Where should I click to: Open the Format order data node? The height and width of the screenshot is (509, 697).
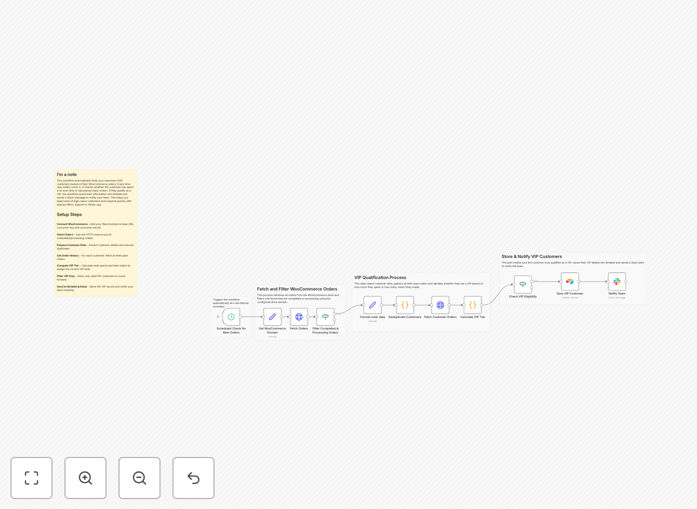coord(373,305)
